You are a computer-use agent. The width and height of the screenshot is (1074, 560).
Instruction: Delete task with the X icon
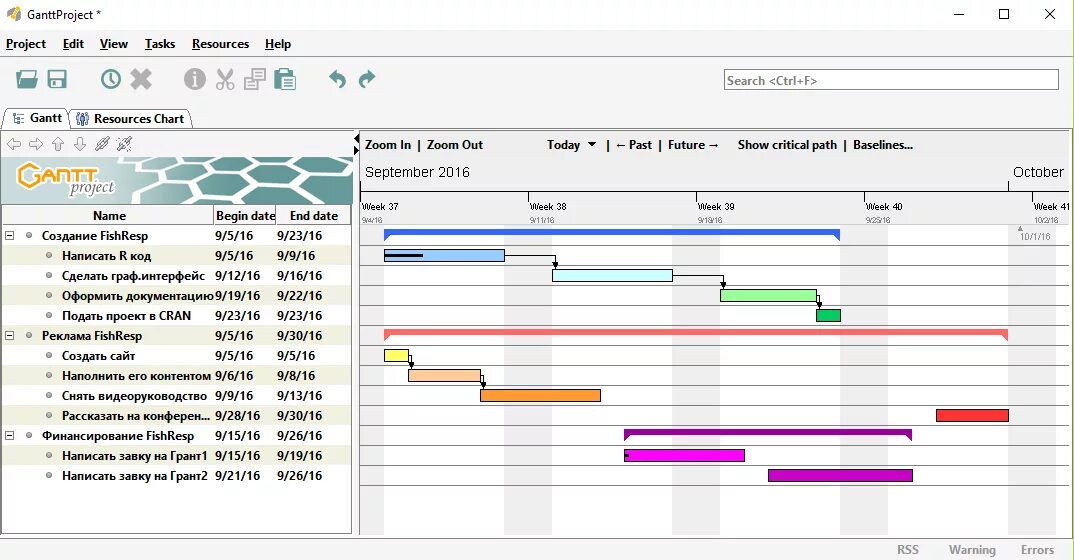click(141, 79)
